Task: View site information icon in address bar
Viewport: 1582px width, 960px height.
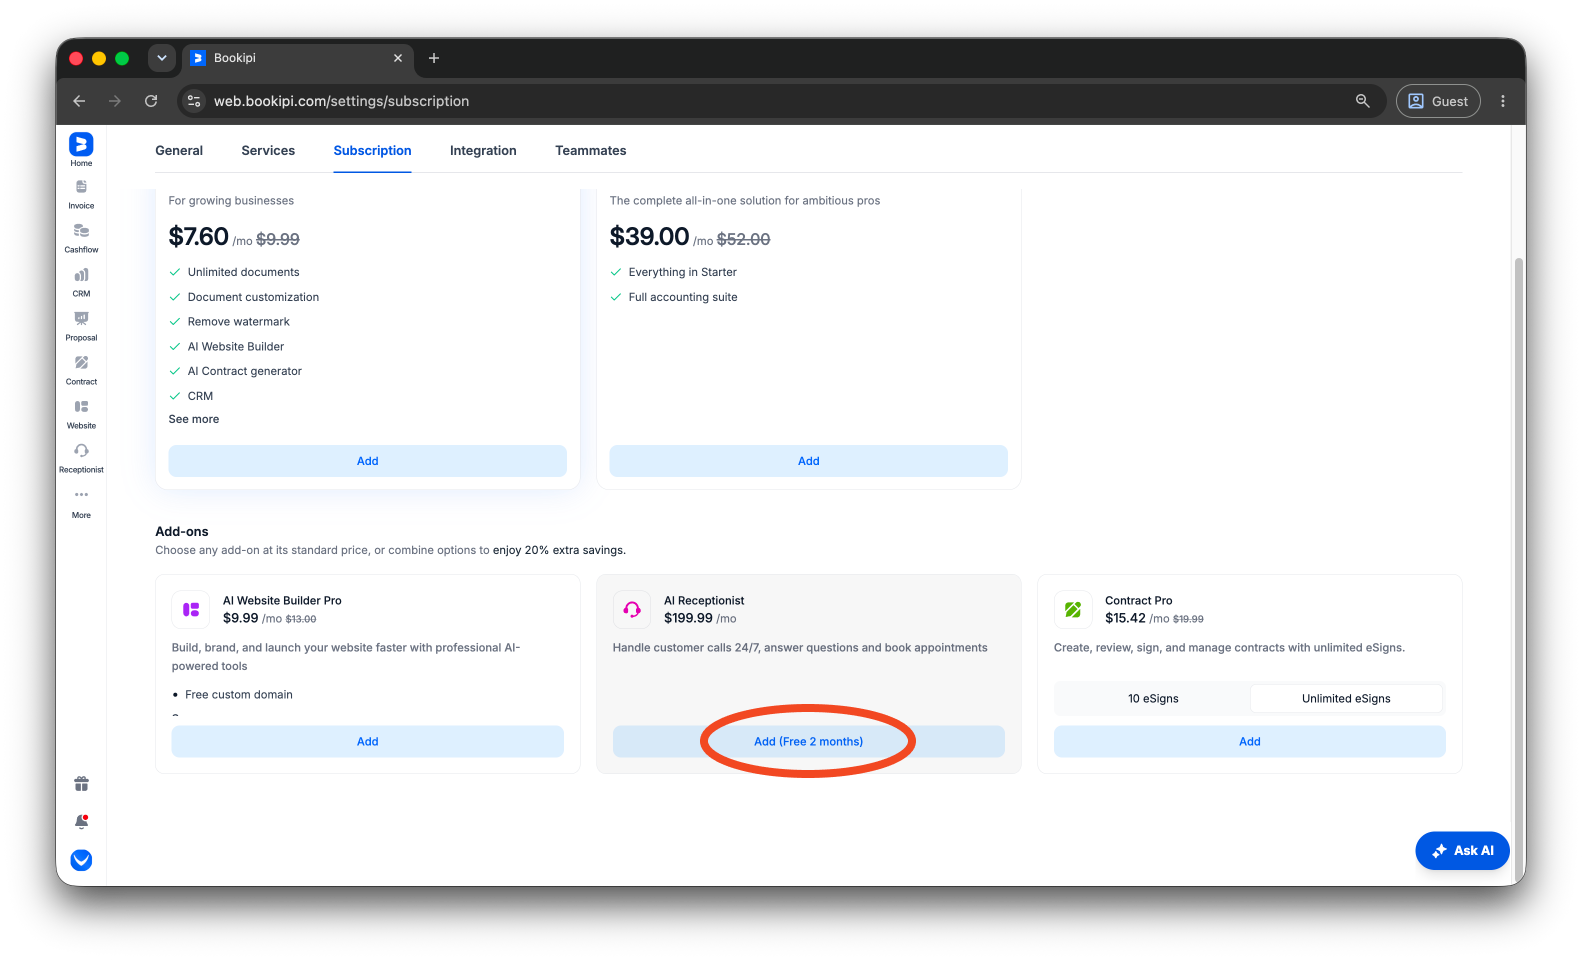Action: [195, 101]
